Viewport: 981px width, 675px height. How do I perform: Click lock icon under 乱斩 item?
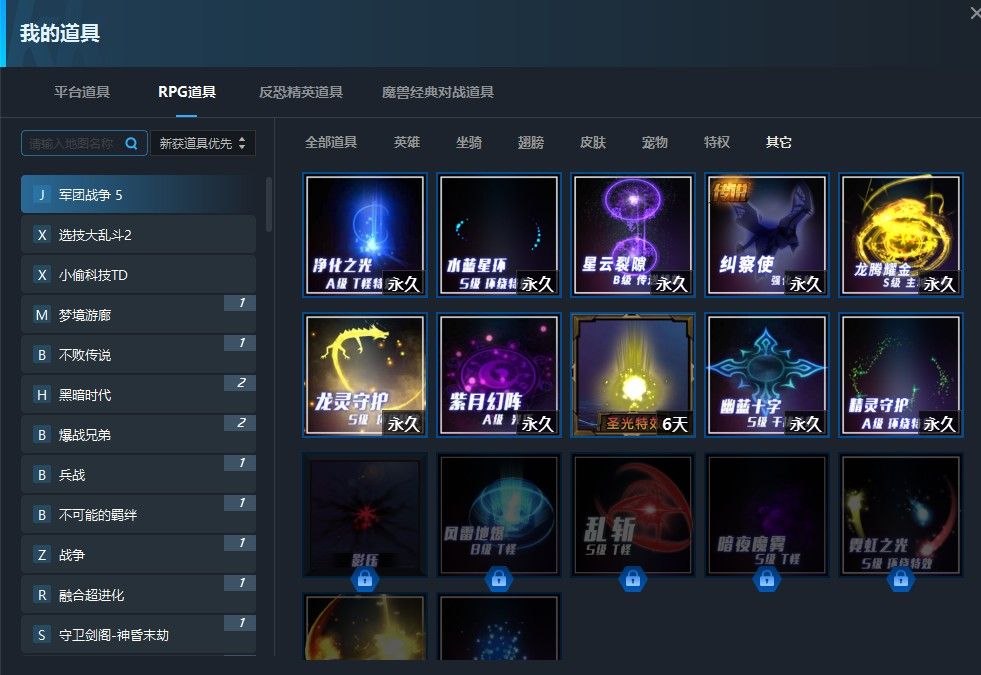pyautogui.click(x=633, y=580)
